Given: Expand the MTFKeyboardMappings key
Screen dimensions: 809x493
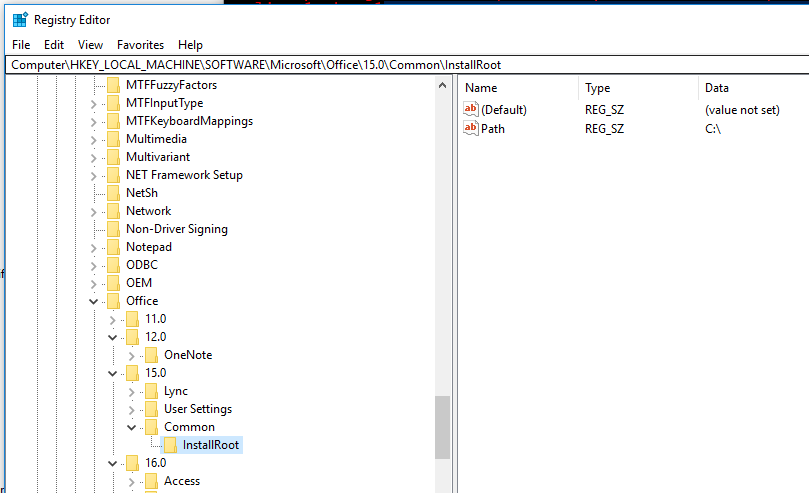Looking at the screenshot, I should [93, 122].
